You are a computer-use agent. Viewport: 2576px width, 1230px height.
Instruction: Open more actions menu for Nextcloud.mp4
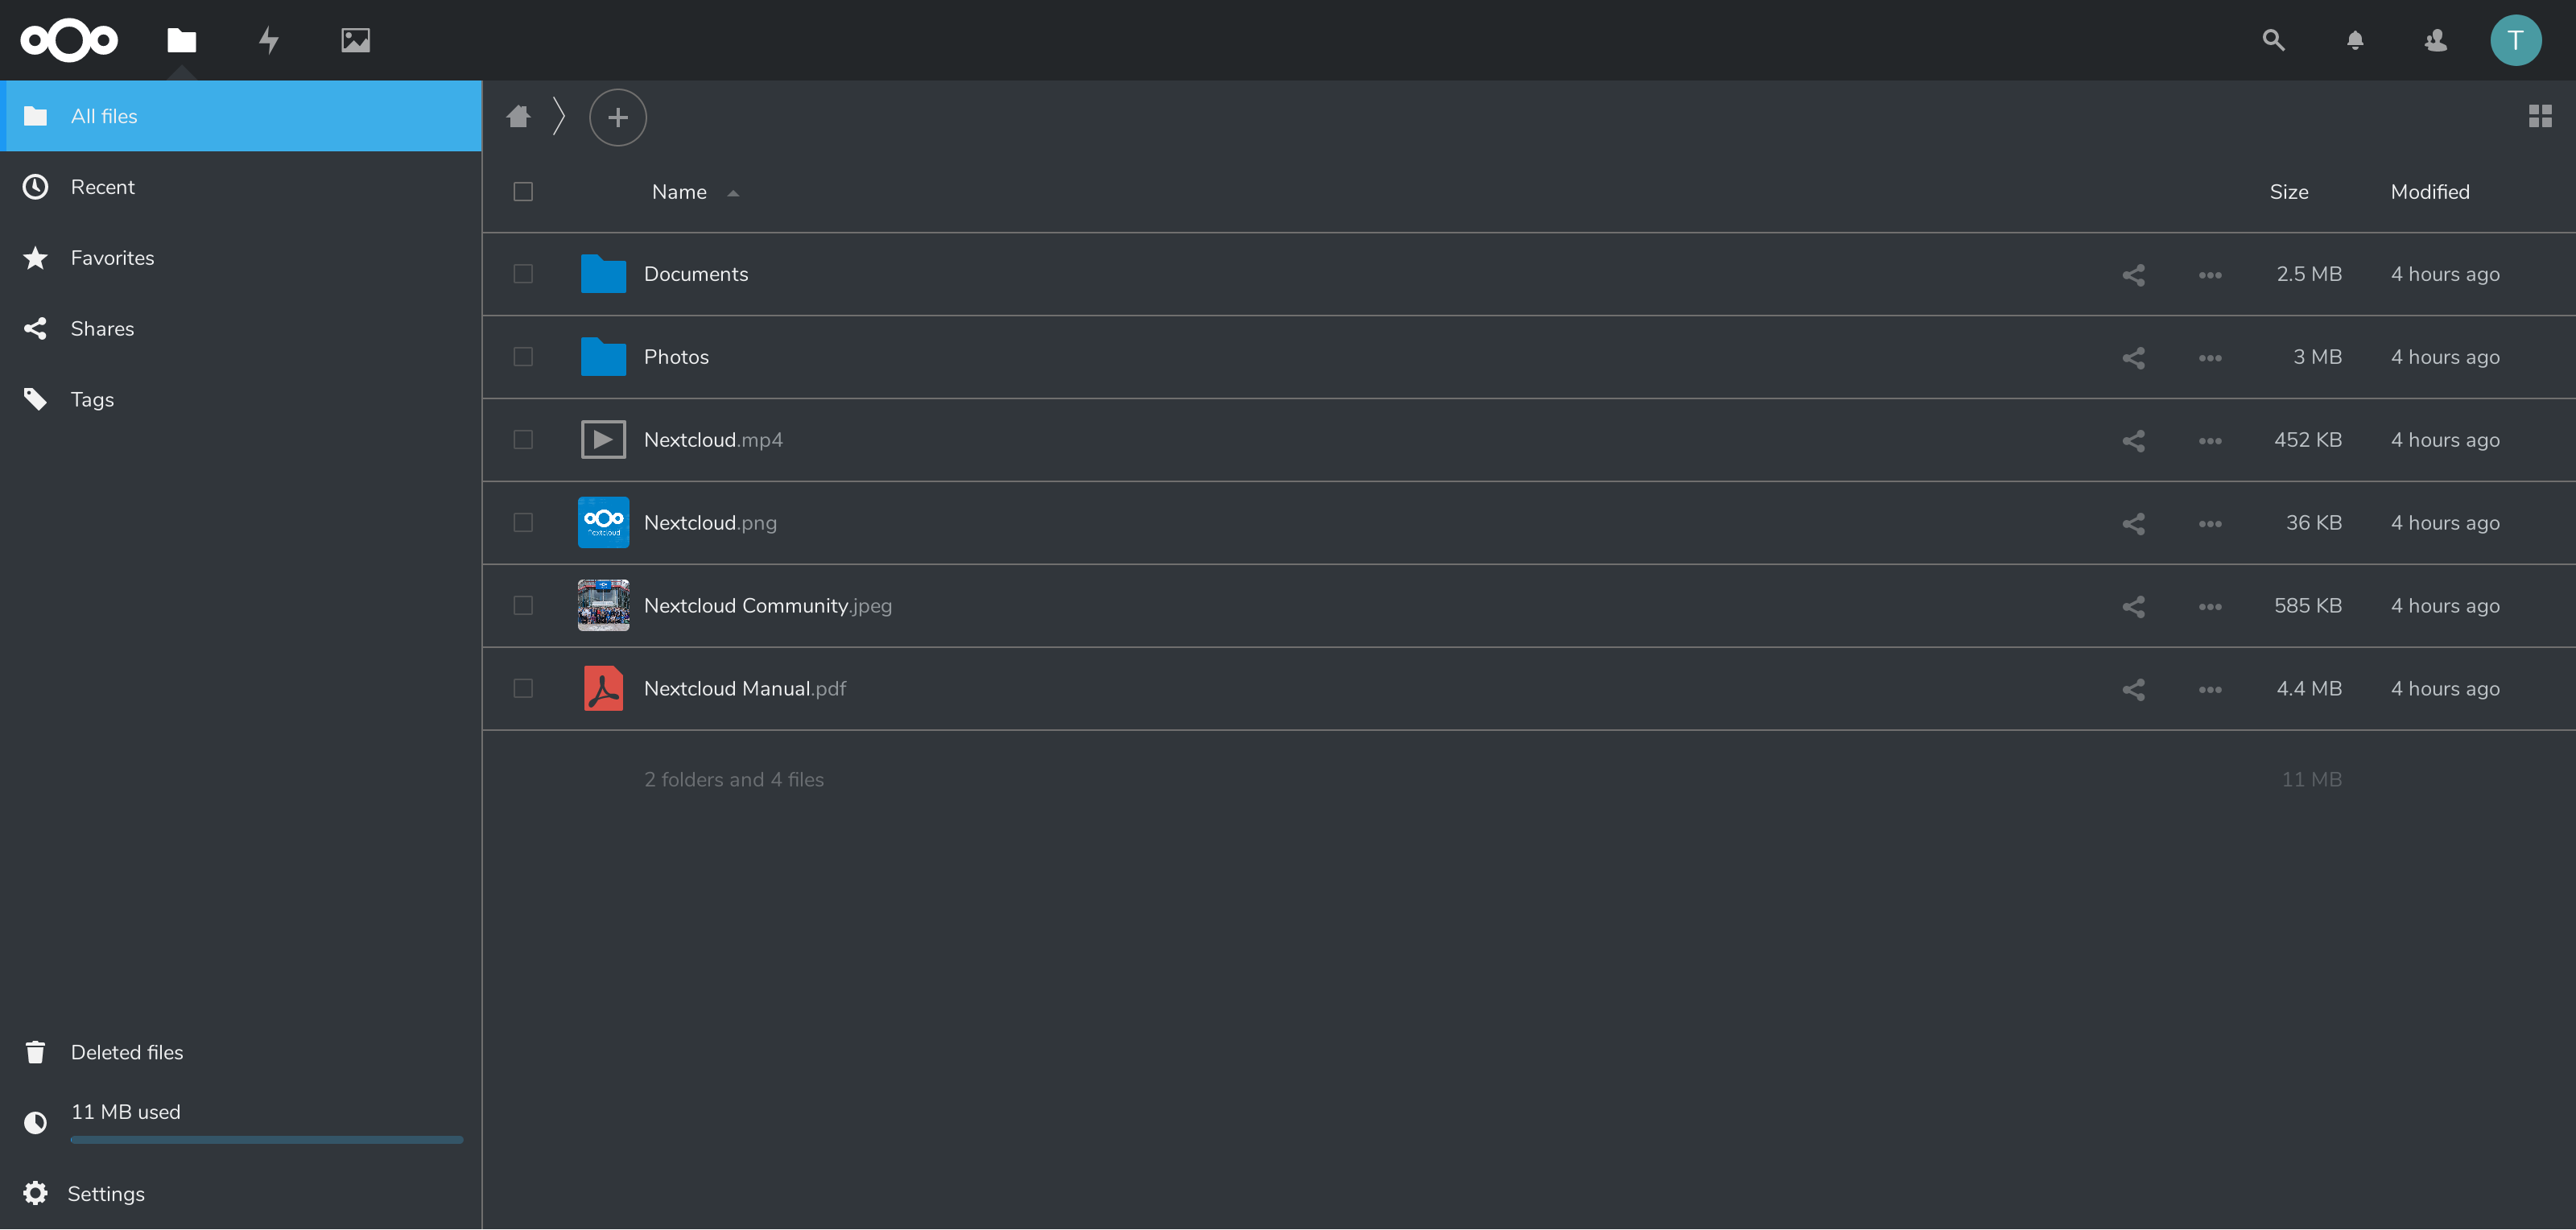point(2209,441)
